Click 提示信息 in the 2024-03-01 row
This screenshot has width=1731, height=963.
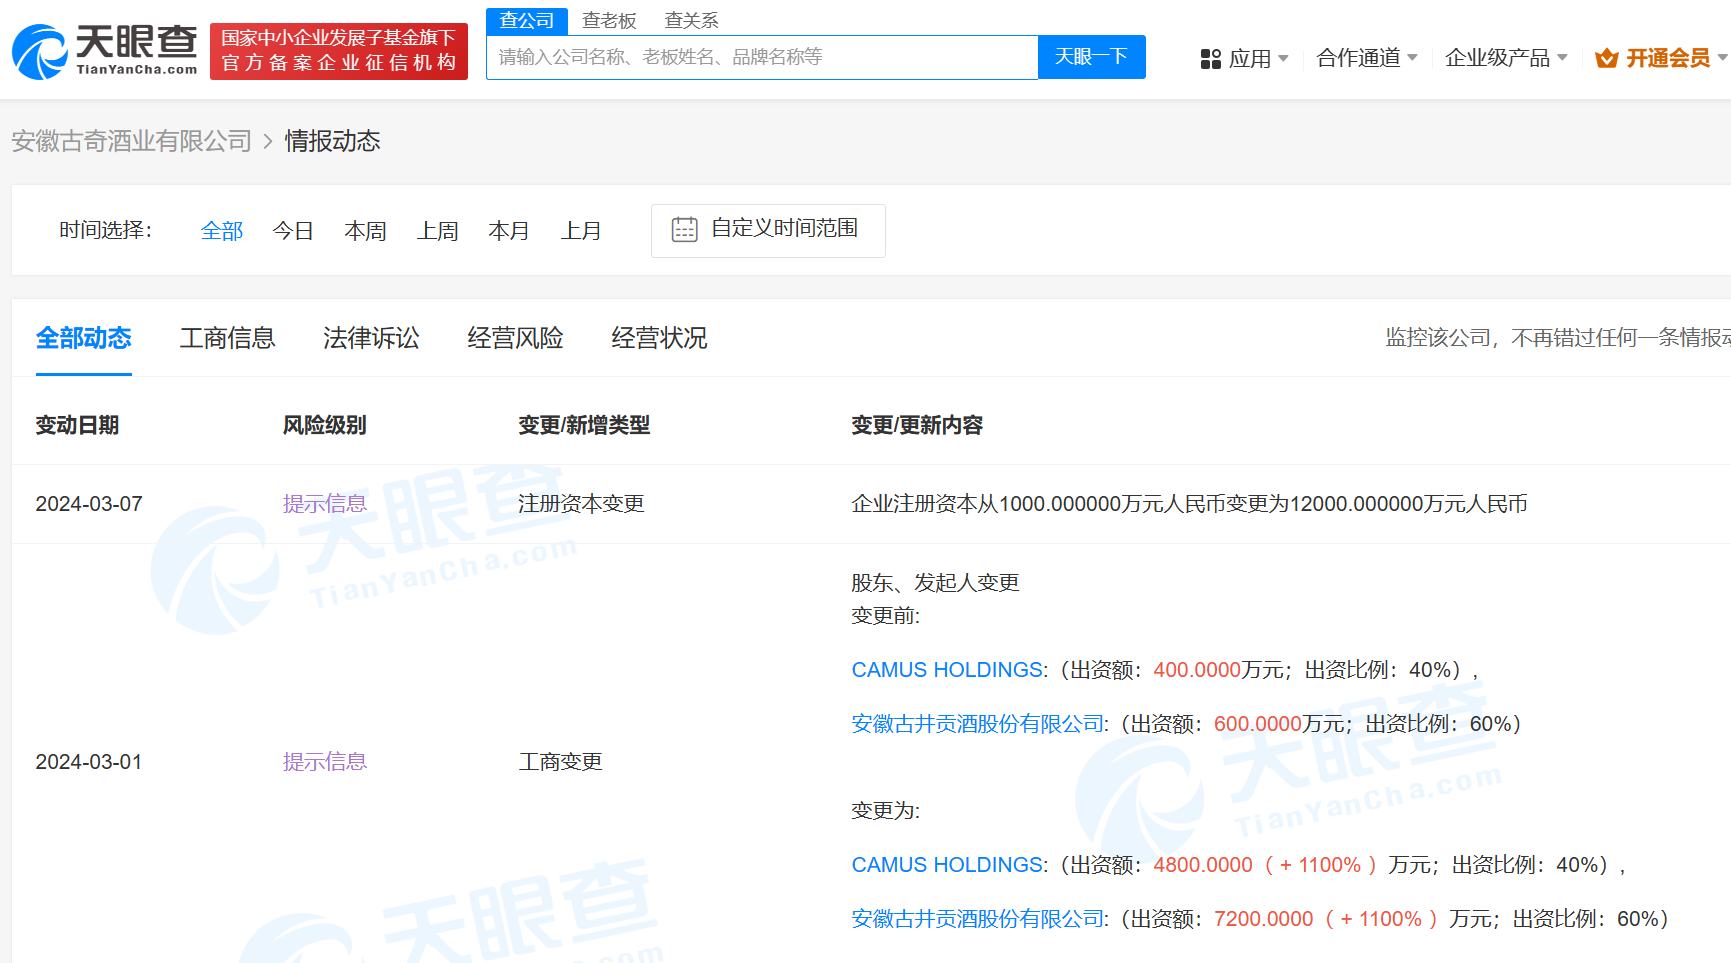click(x=325, y=762)
